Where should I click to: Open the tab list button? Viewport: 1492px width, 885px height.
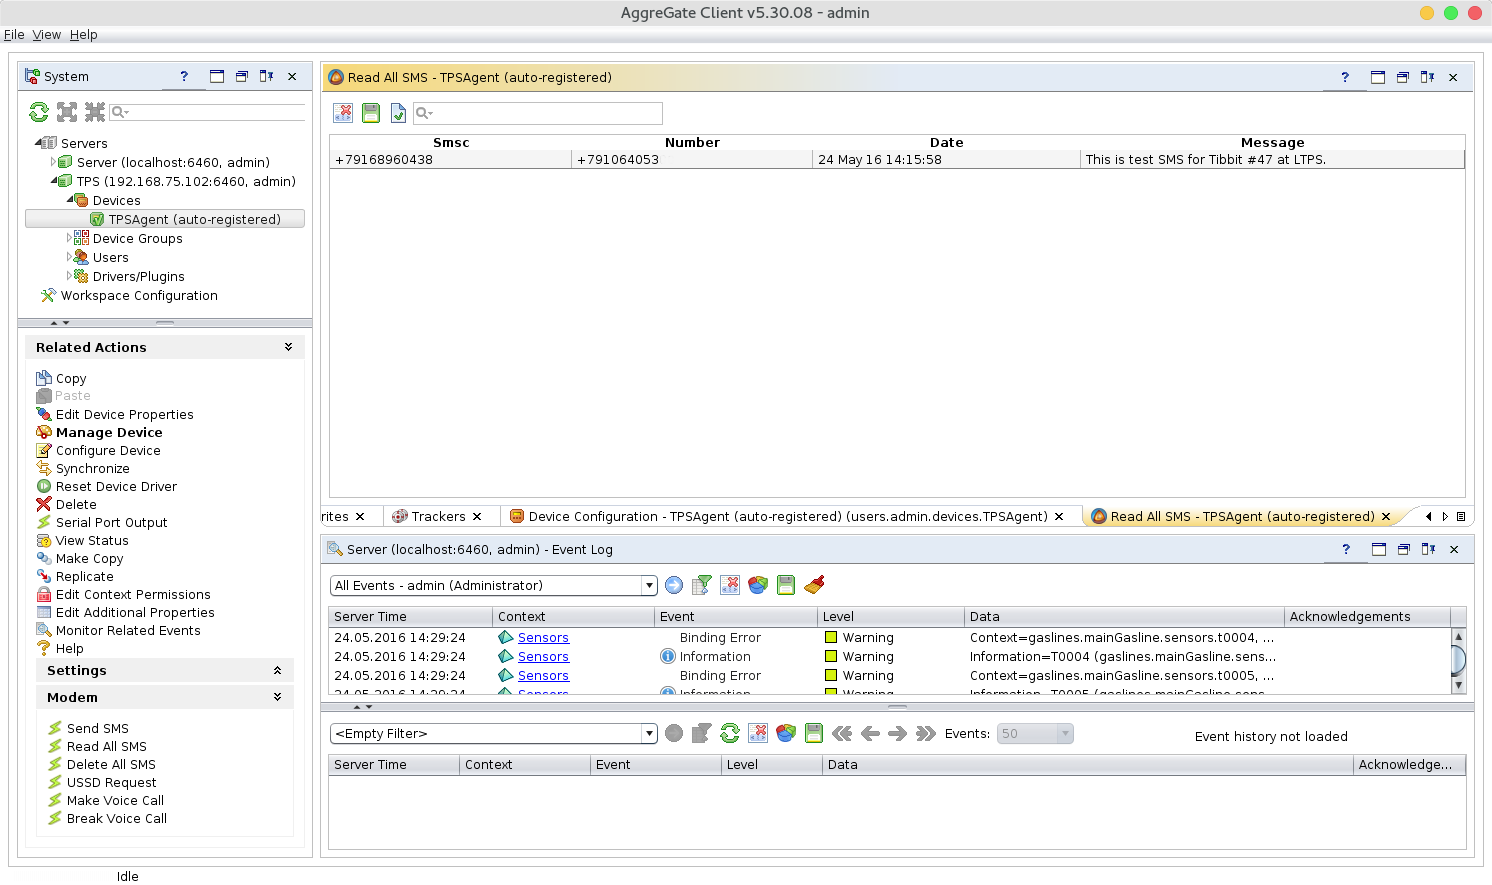click(1461, 516)
